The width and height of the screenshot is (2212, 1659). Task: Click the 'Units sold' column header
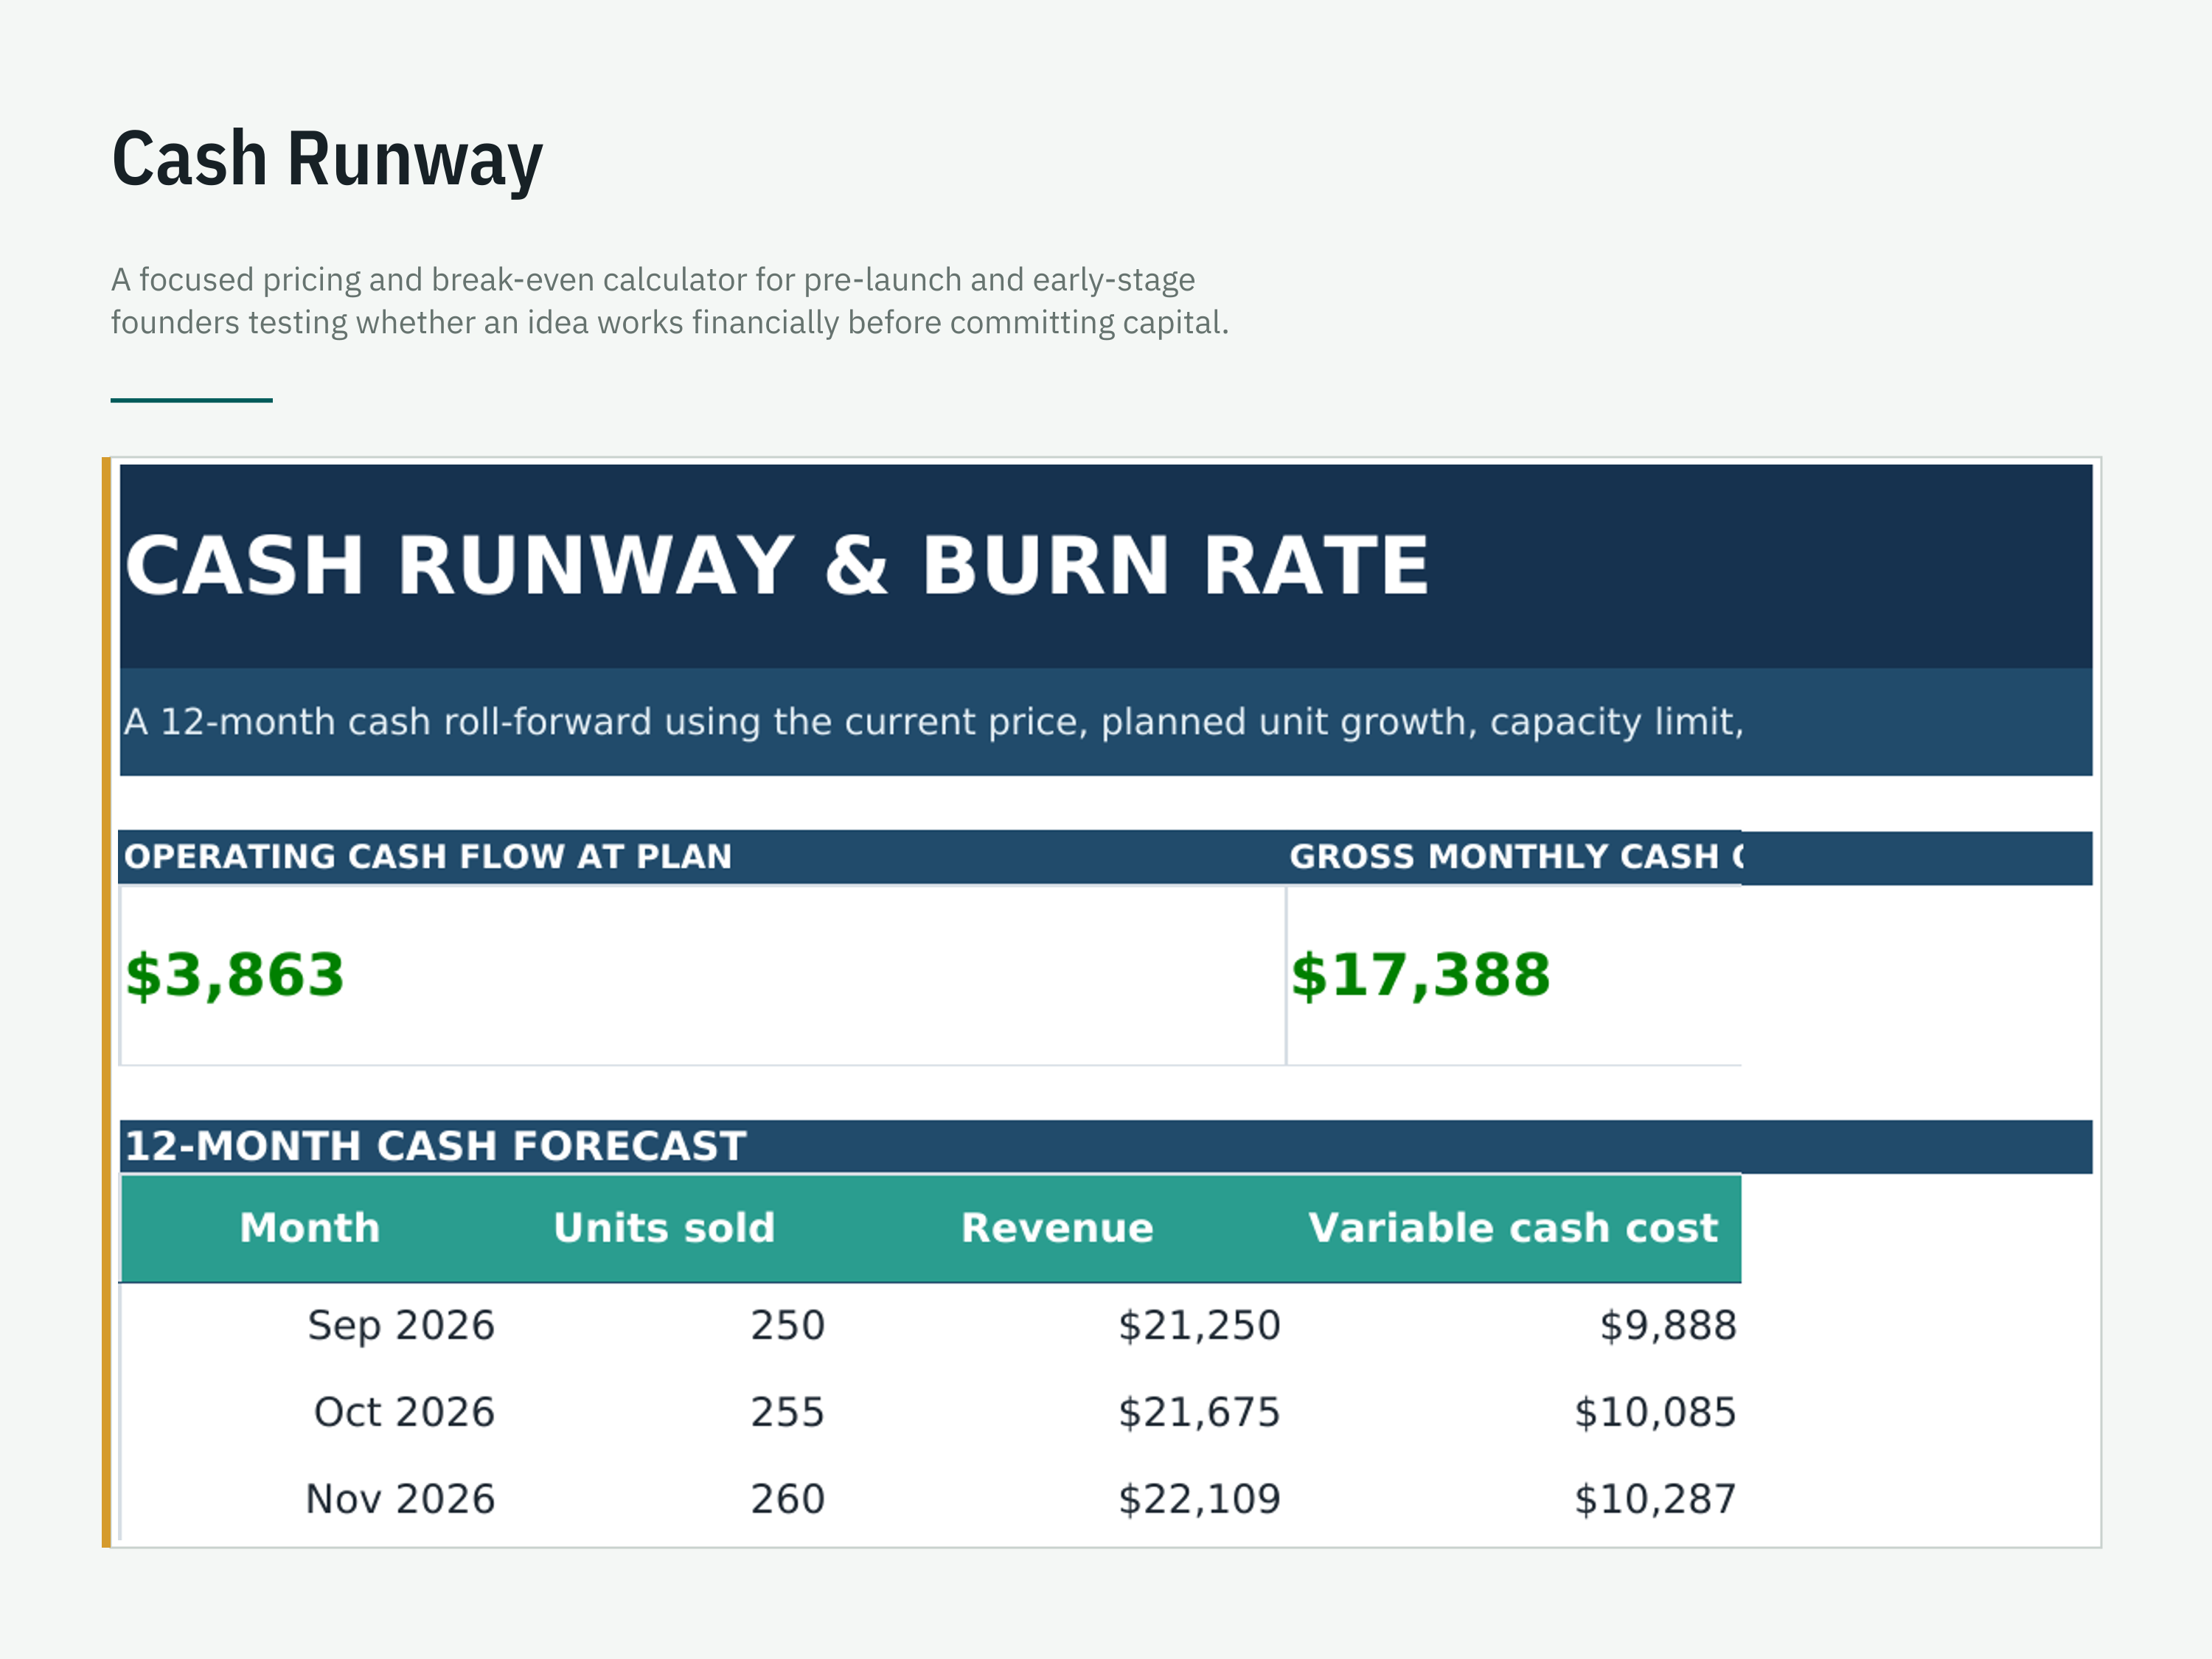[x=664, y=1228]
